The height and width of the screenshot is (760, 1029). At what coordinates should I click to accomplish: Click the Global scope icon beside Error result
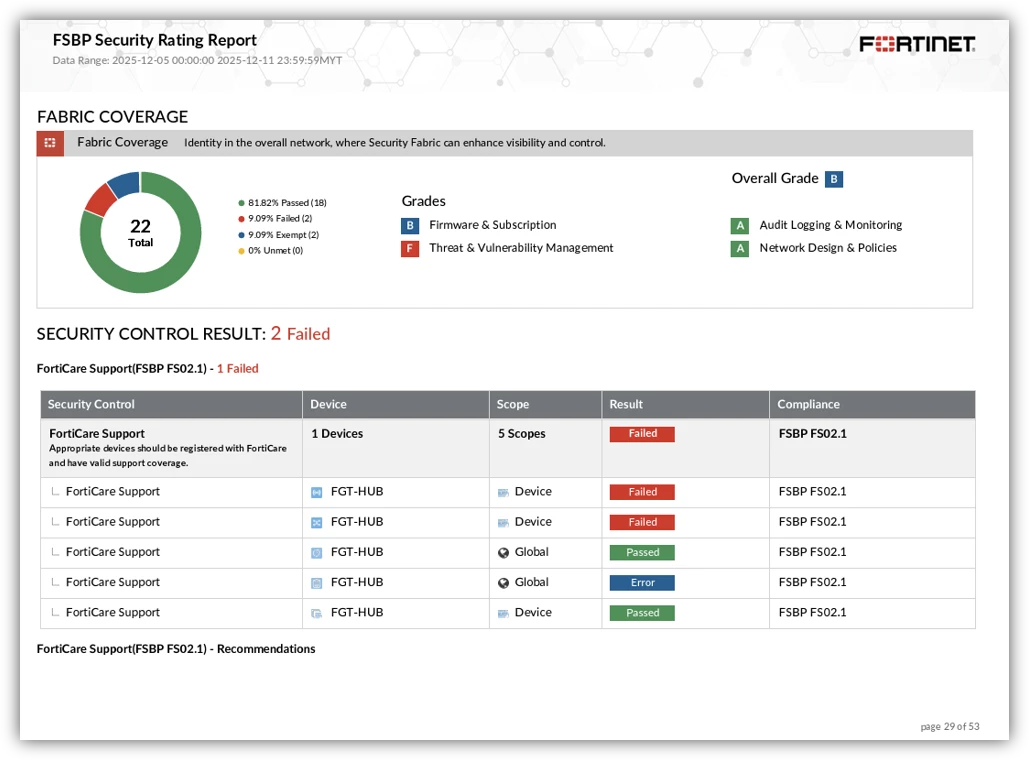[x=503, y=583]
